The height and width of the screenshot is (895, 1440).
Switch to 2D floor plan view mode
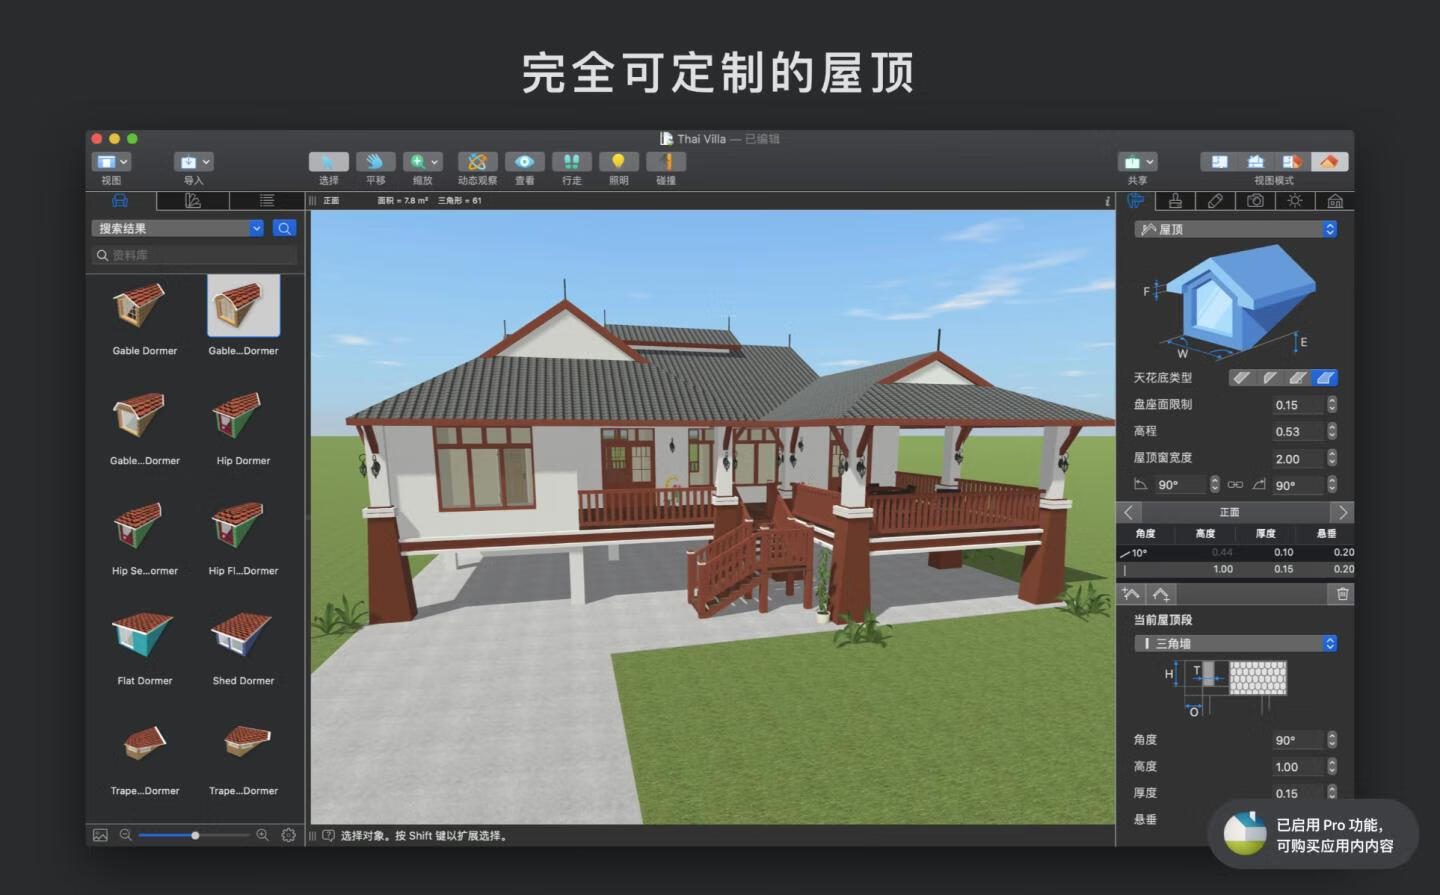[1219, 162]
